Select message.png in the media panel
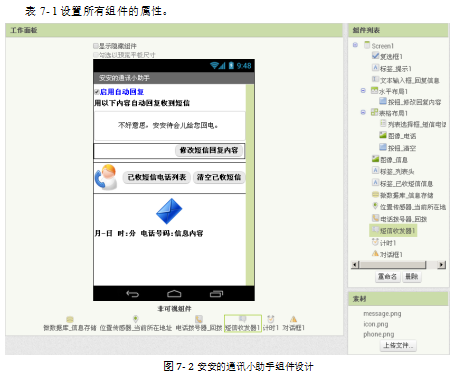This screenshot has width=454, height=386. point(382,313)
